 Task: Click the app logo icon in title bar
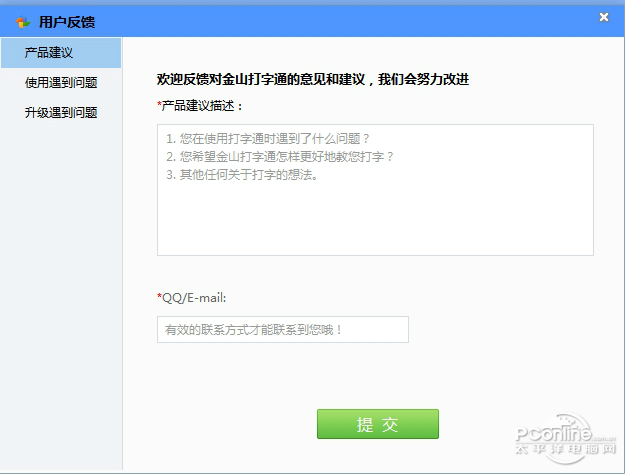tap(23, 22)
